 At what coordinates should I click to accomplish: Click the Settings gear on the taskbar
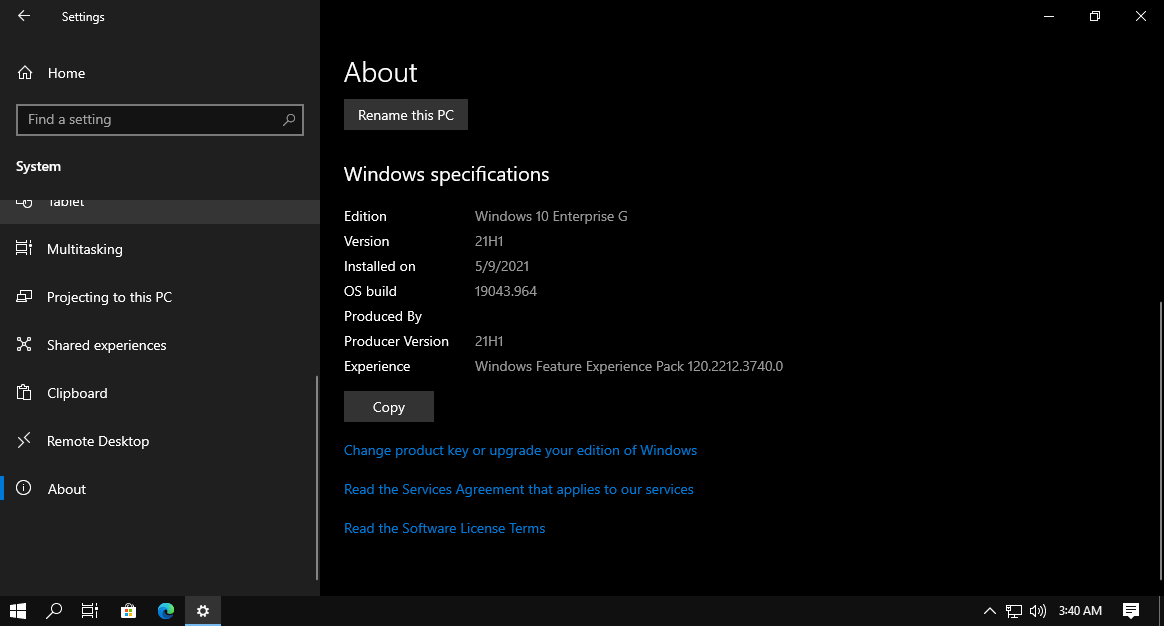[x=203, y=610]
